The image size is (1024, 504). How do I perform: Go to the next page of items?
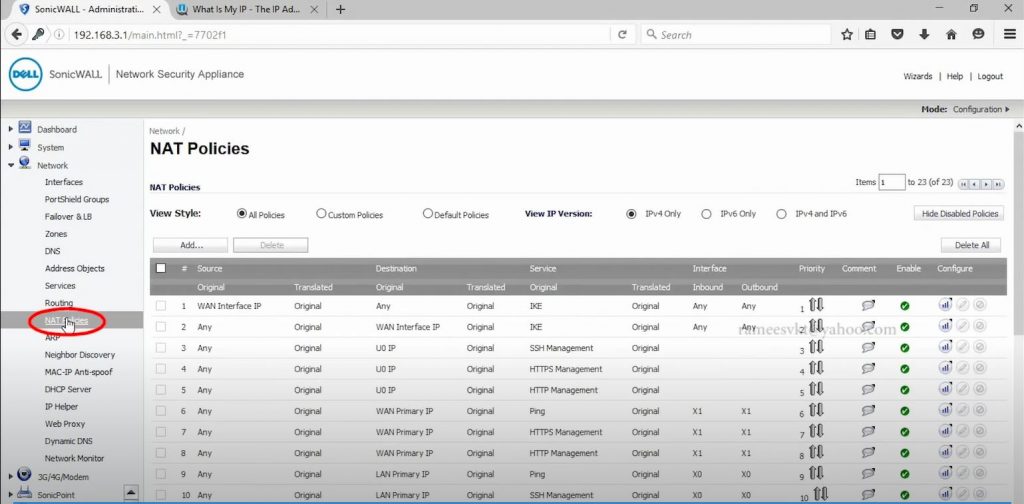(987, 185)
